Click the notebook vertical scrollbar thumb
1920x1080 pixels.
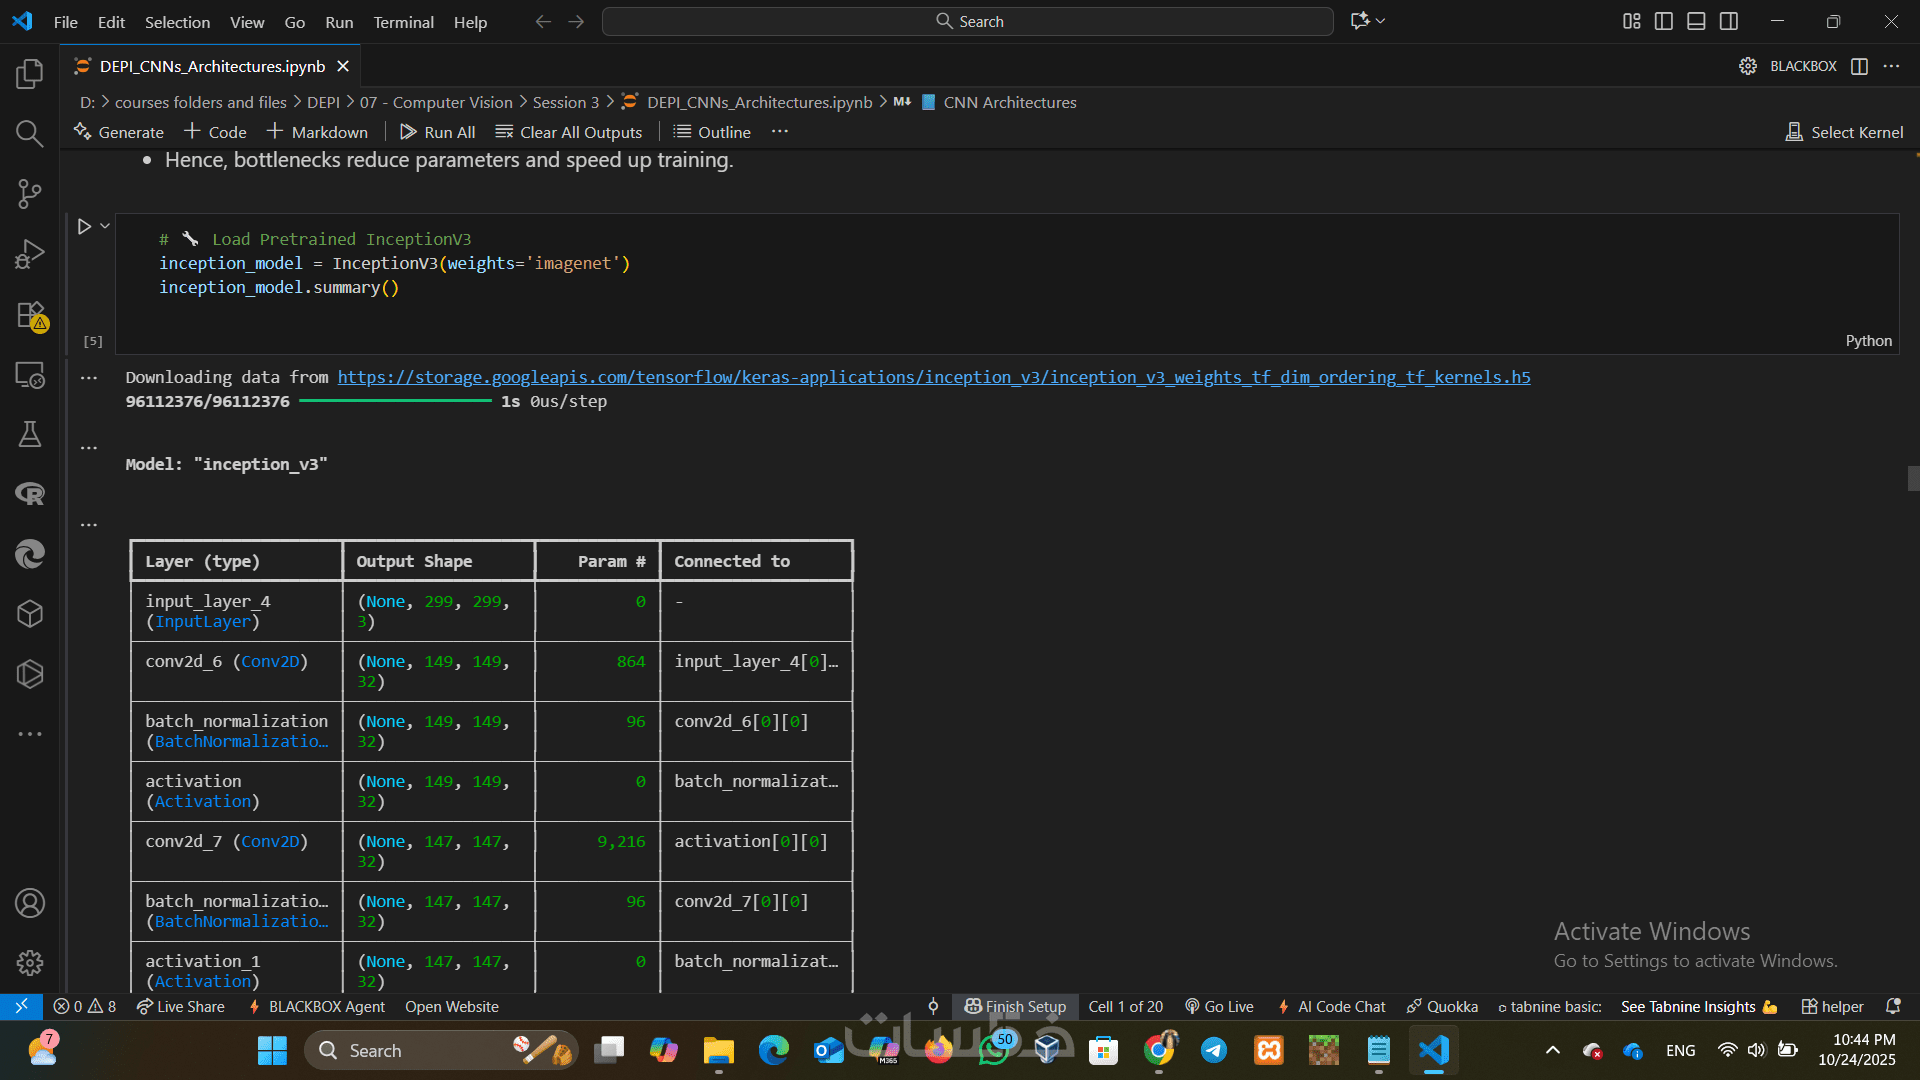coord(1912,478)
